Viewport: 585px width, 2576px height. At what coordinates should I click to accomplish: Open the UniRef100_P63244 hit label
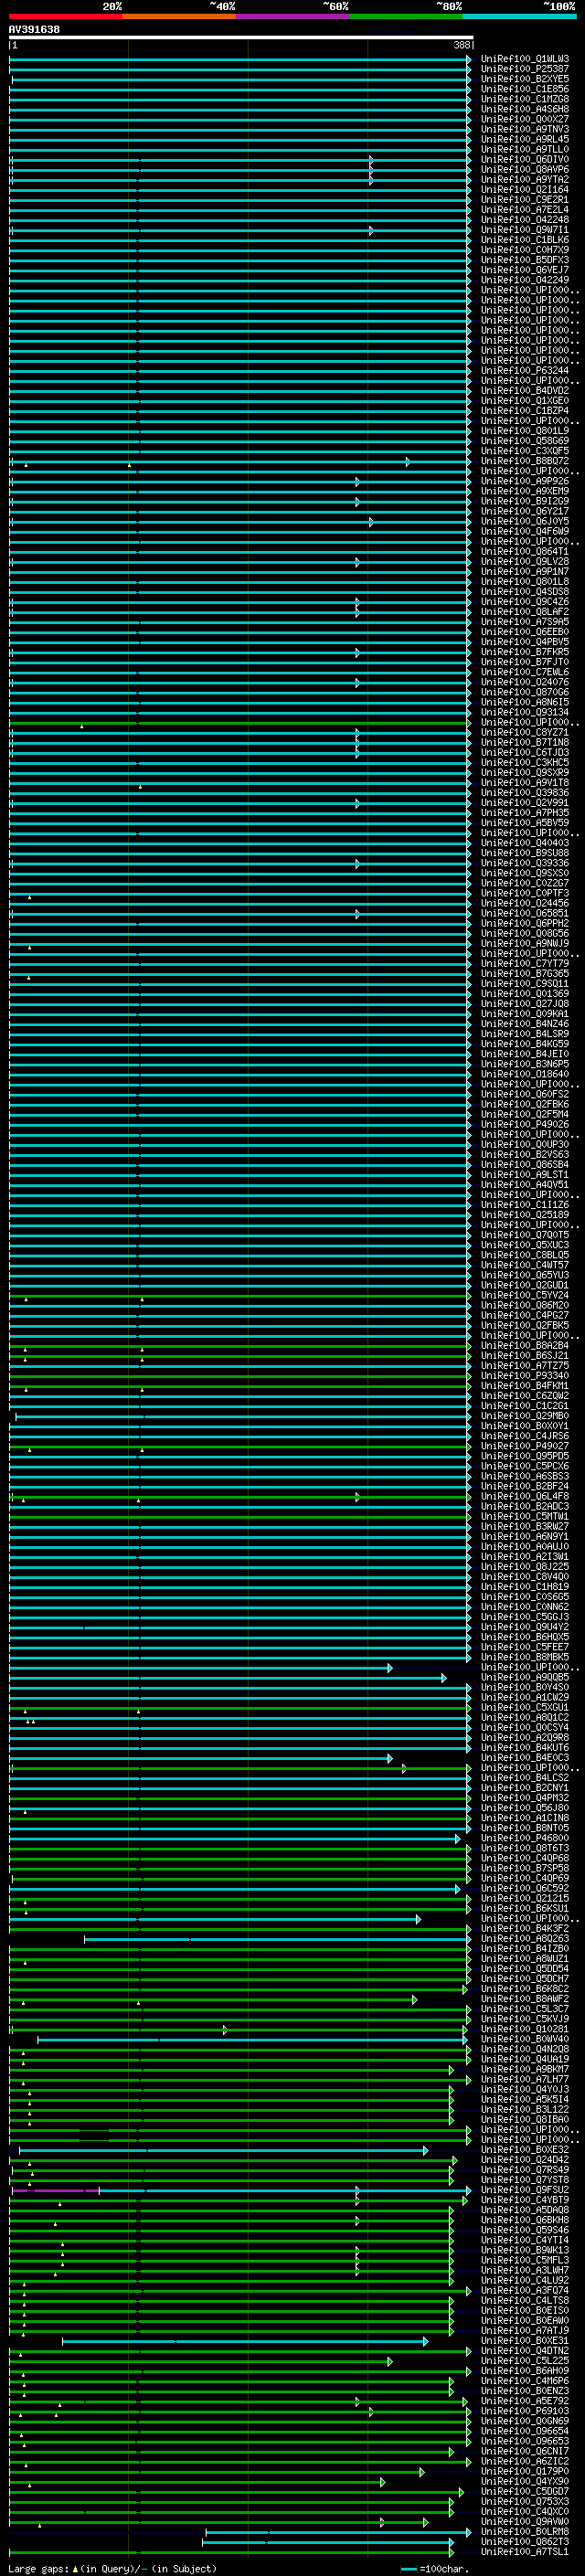point(524,371)
